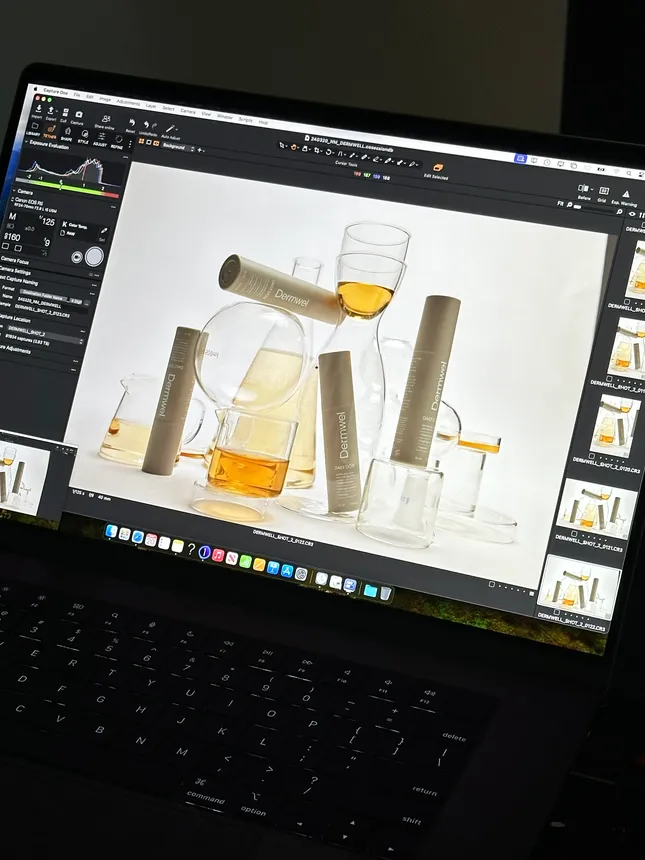
Task: Tick checkbox under DERMWELL_SHOT_2_0122.CR3 thumbnail
Action: click(x=558, y=612)
